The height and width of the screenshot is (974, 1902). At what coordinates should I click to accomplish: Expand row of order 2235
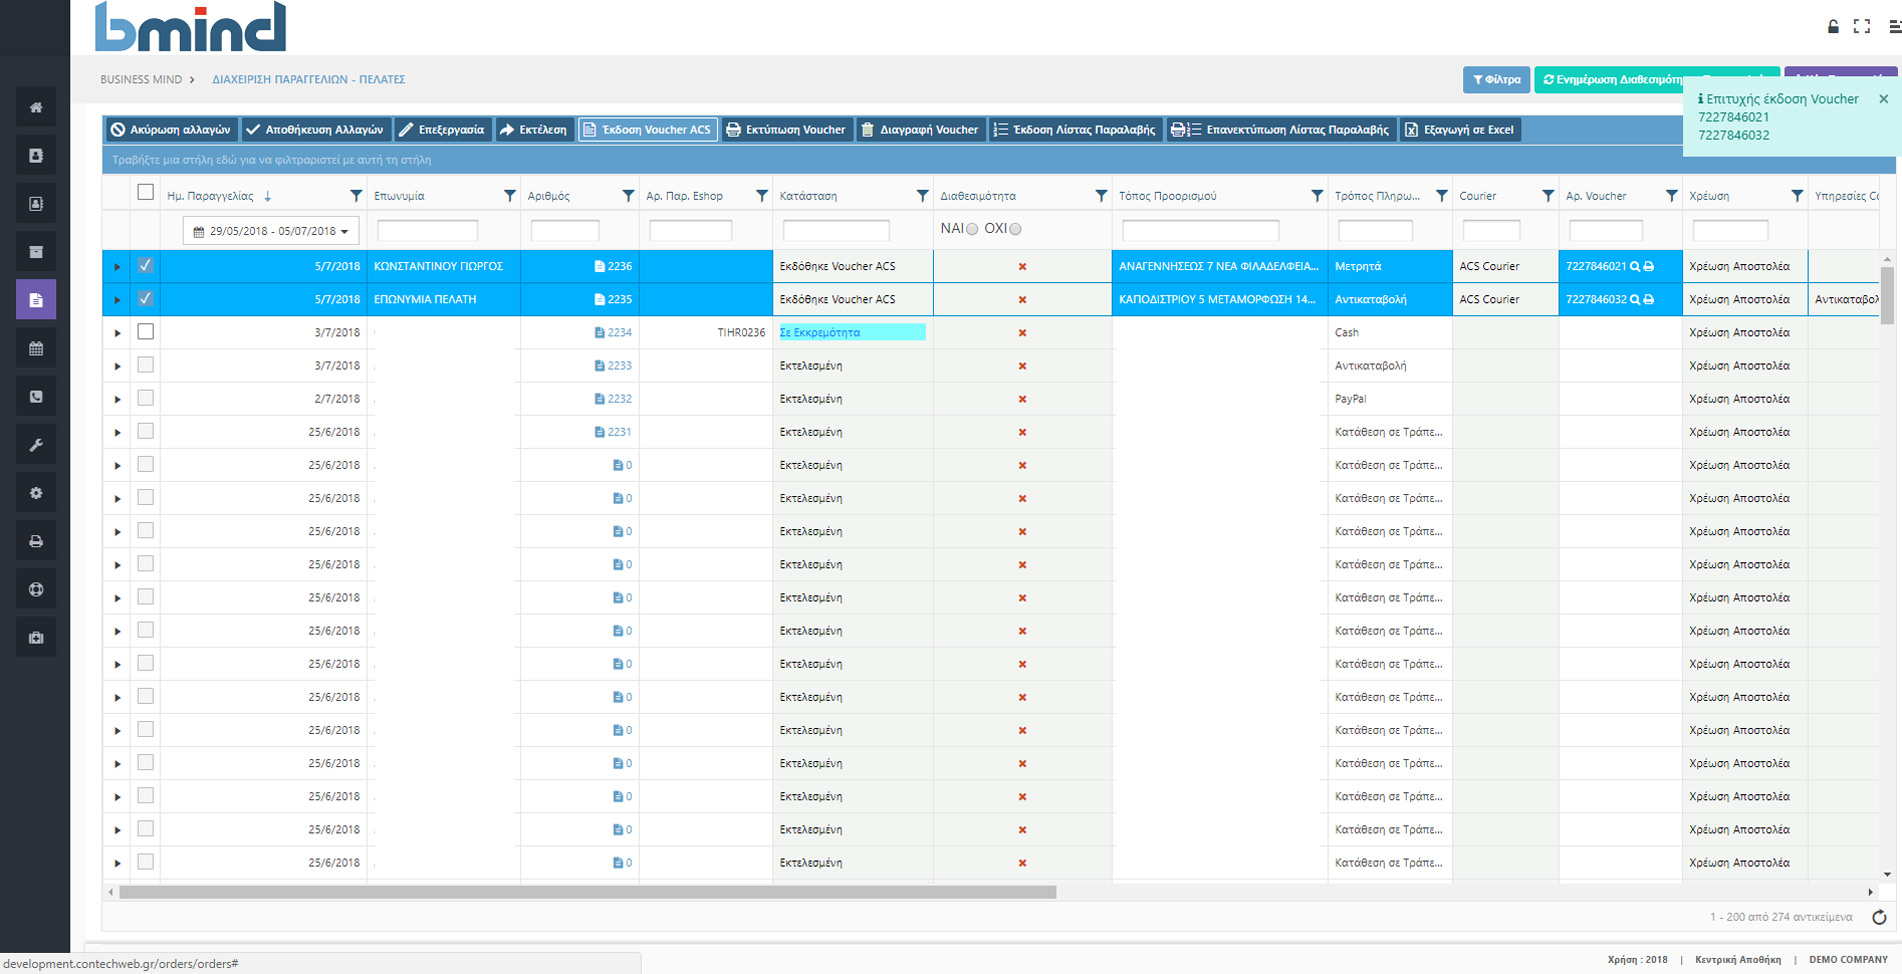click(x=117, y=300)
